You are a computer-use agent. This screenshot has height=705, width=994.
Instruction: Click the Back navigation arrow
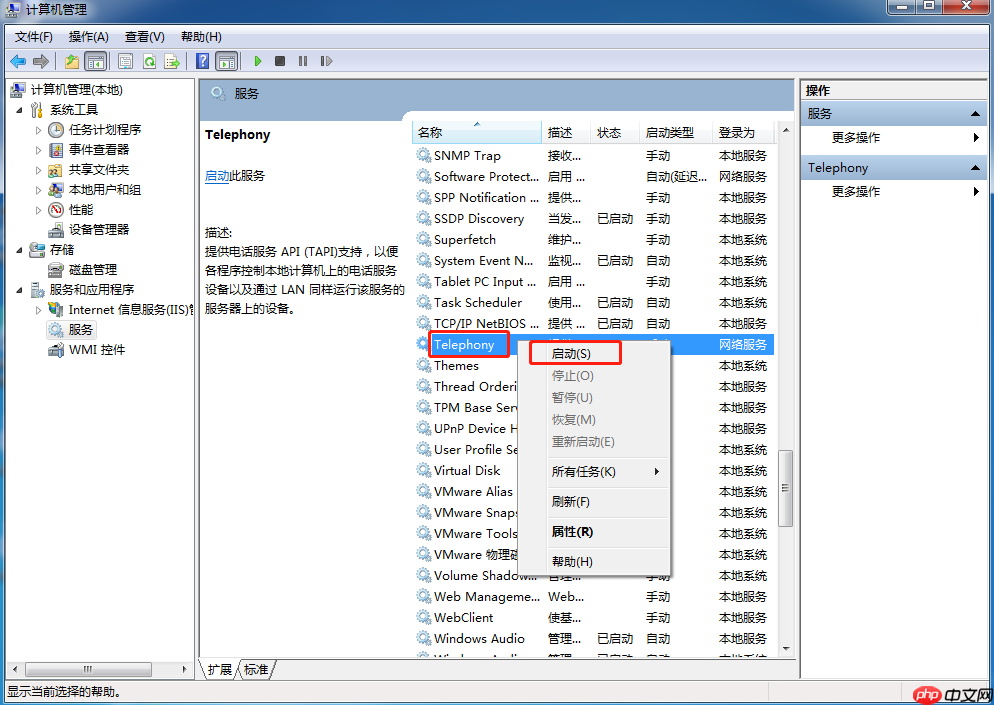17,61
